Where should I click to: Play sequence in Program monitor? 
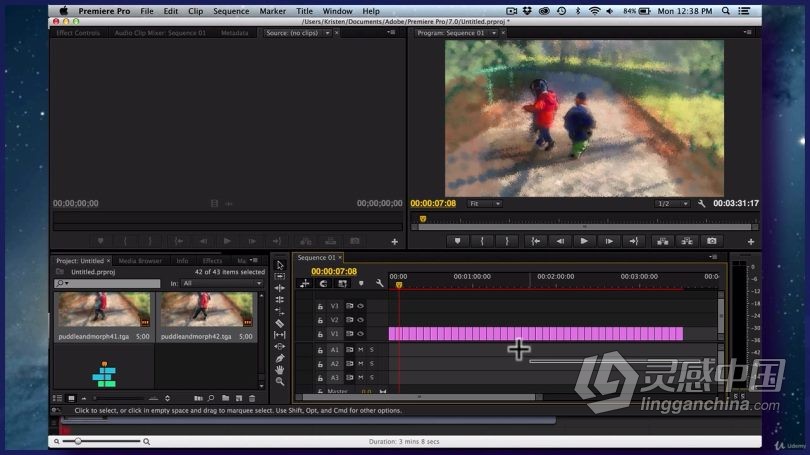tap(584, 241)
